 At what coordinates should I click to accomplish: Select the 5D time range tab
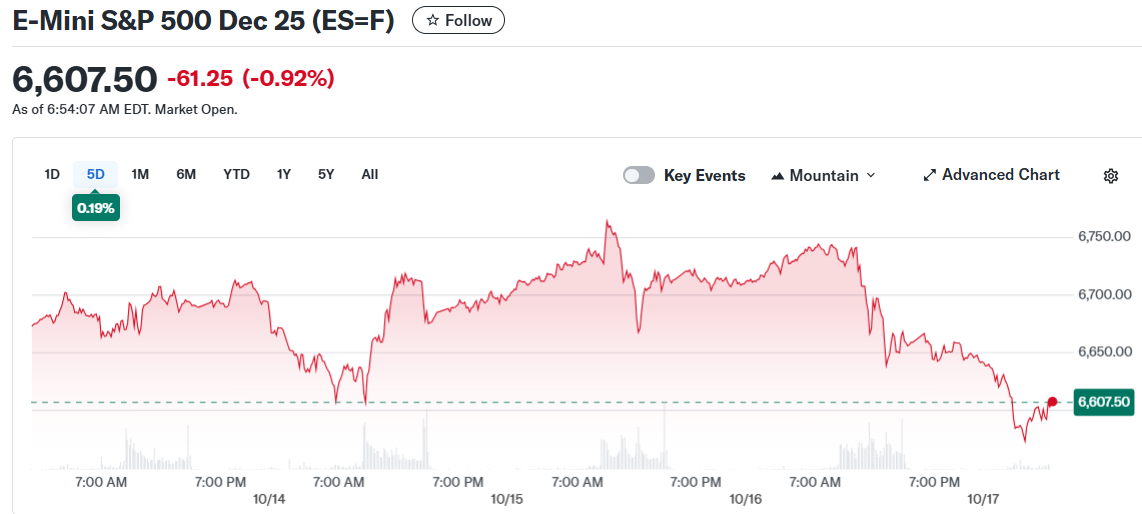96,174
